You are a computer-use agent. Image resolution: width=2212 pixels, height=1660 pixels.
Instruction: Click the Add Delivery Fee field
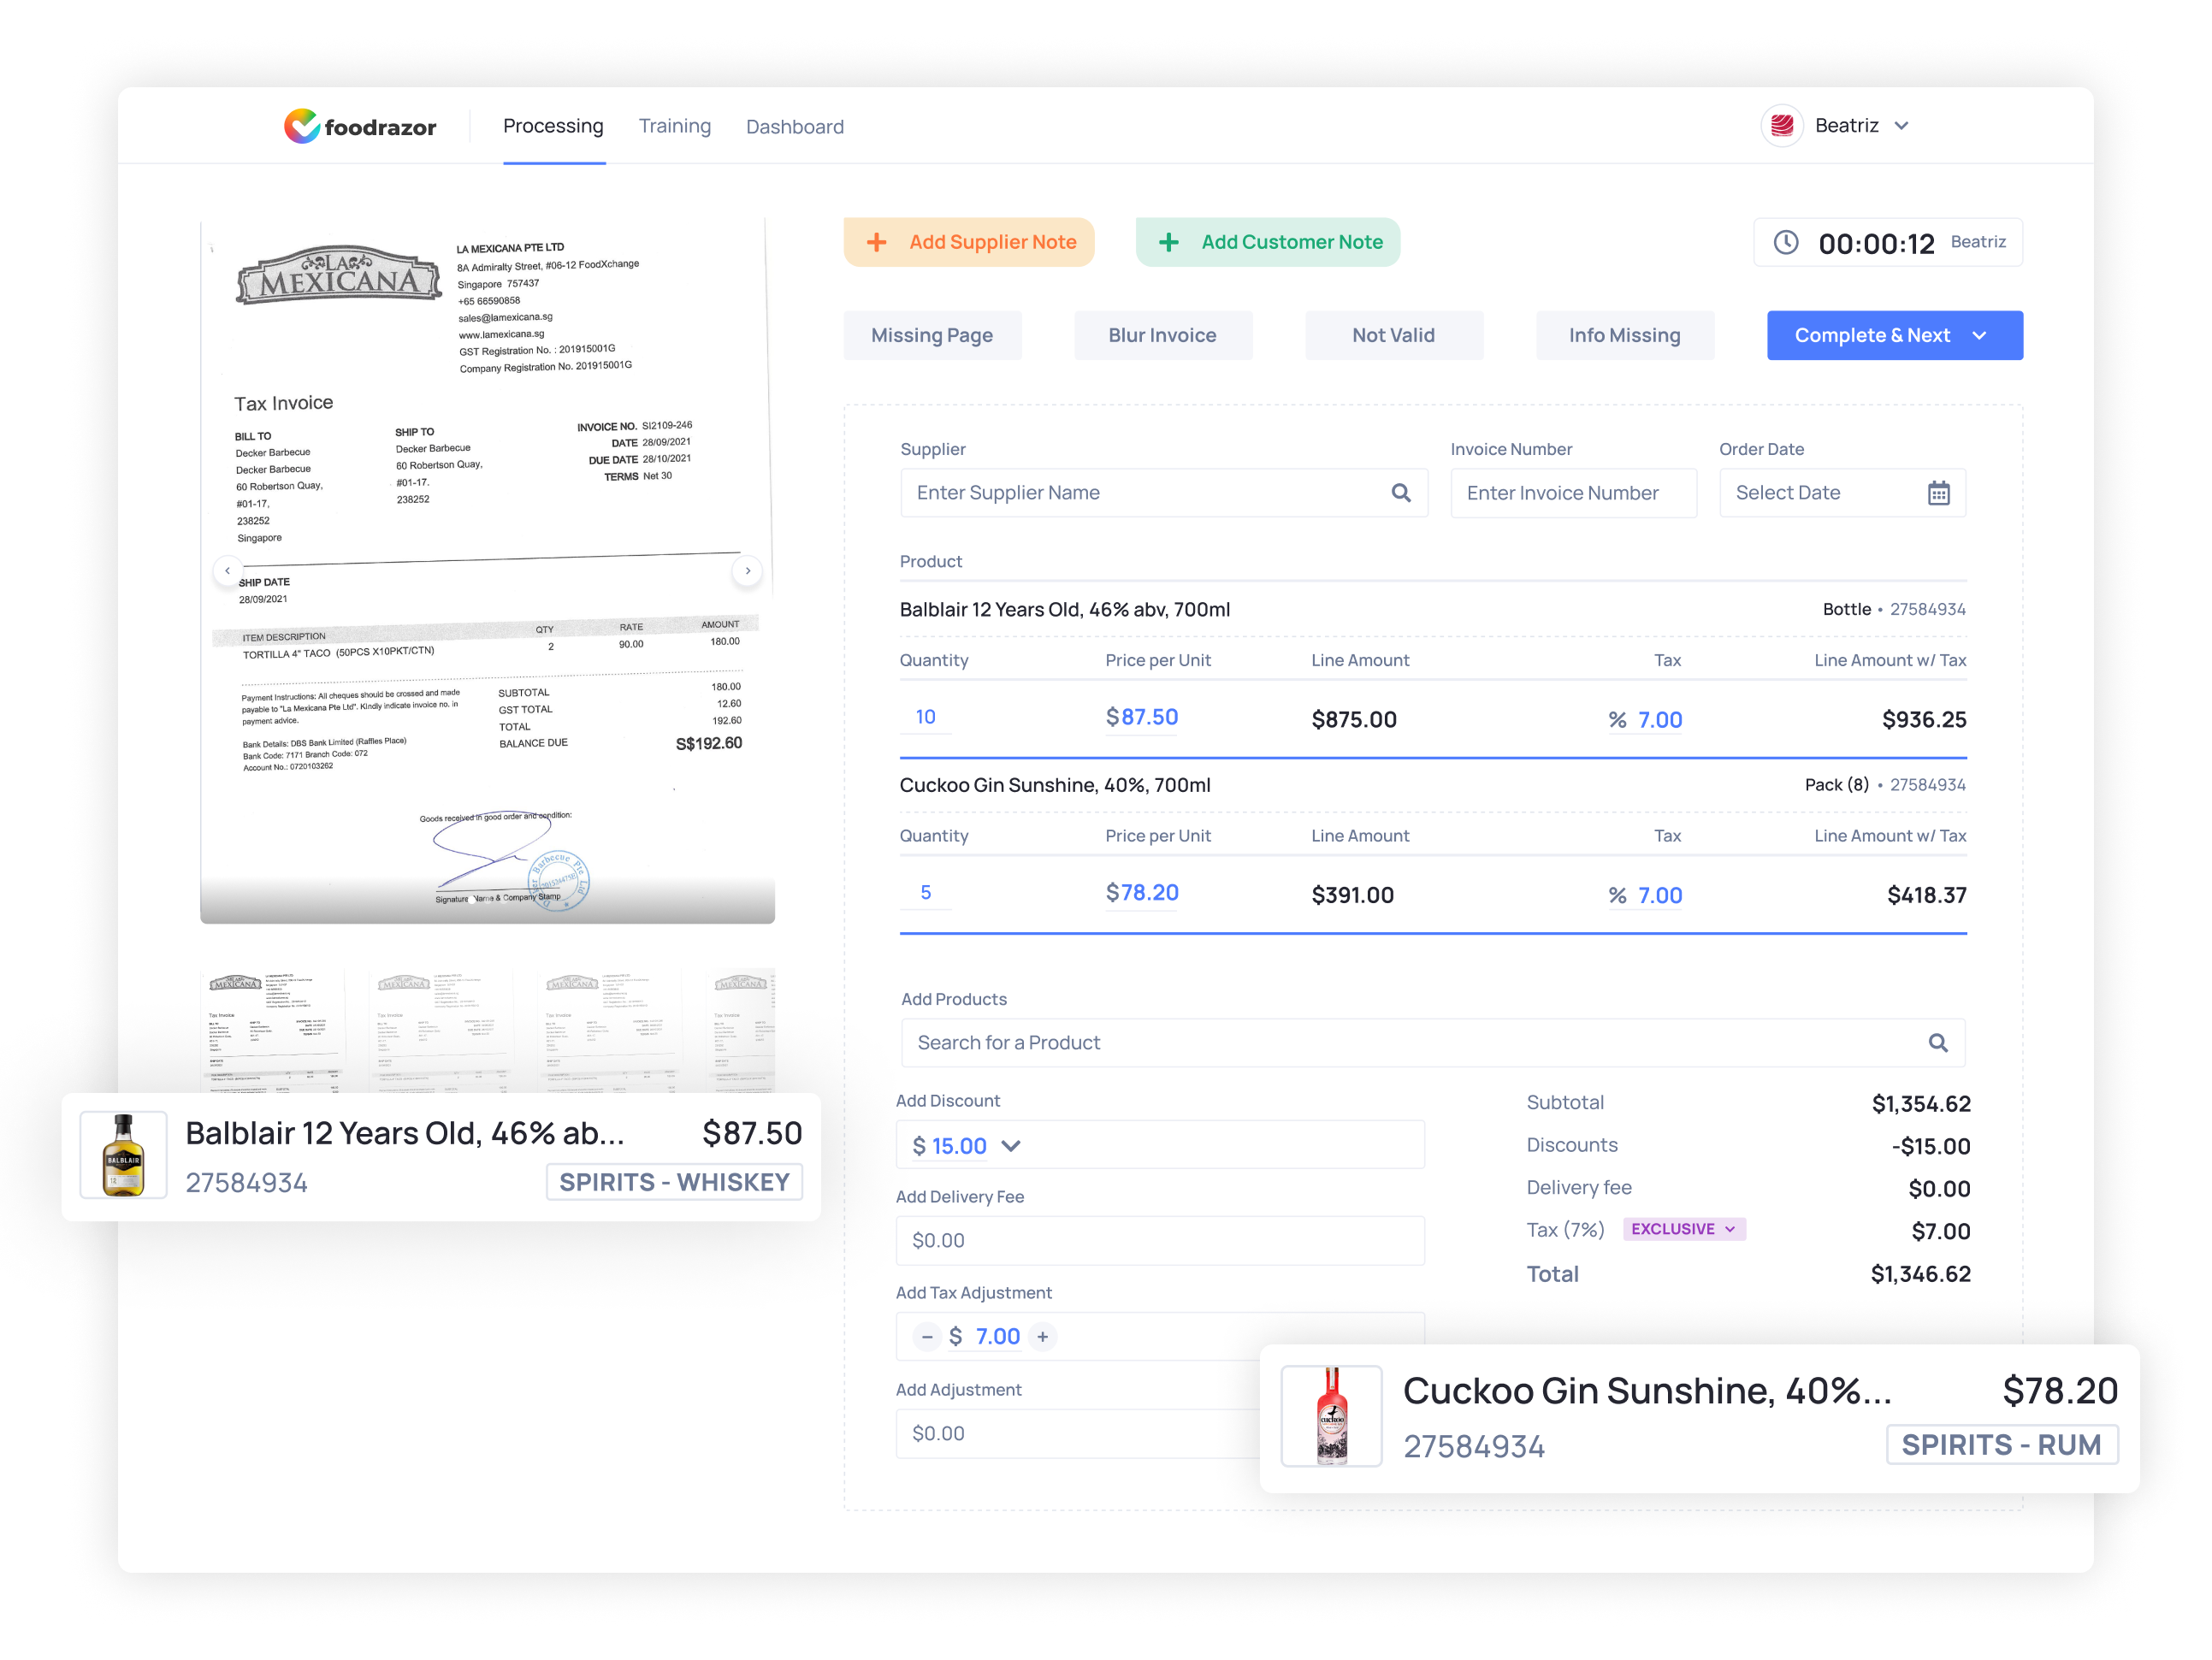coord(1160,1241)
